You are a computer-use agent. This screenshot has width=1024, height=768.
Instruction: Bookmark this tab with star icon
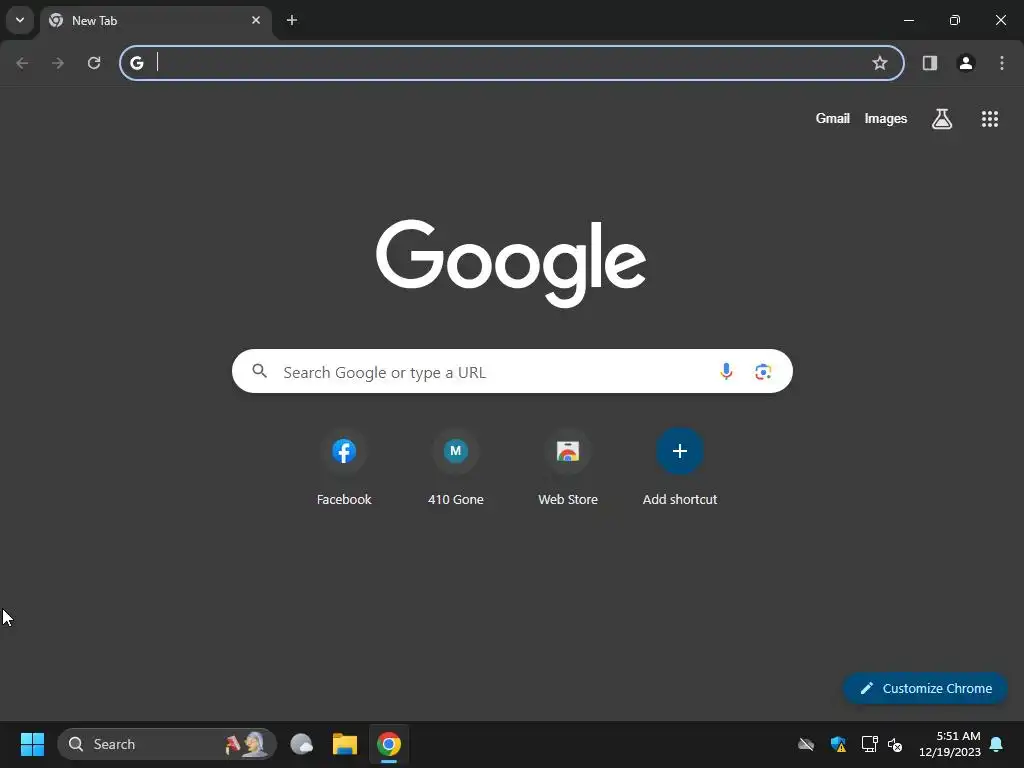click(880, 63)
